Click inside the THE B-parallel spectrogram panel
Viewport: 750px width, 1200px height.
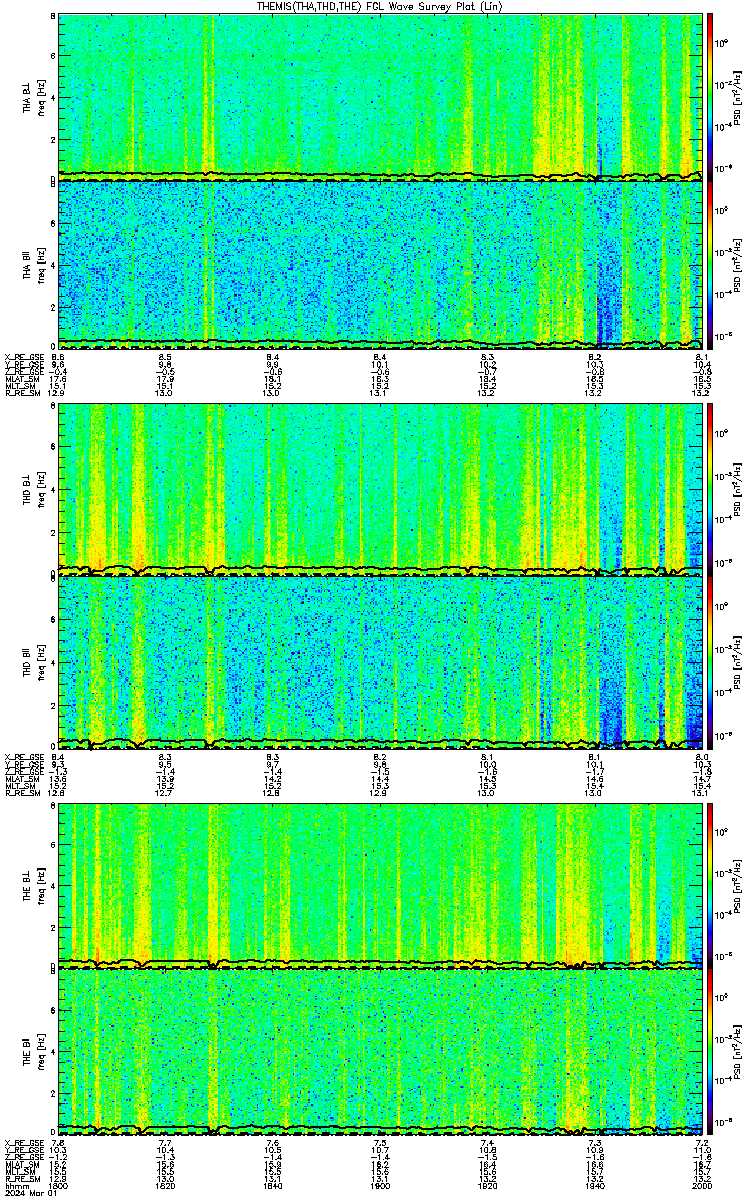pyautogui.click(x=380, y=1052)
